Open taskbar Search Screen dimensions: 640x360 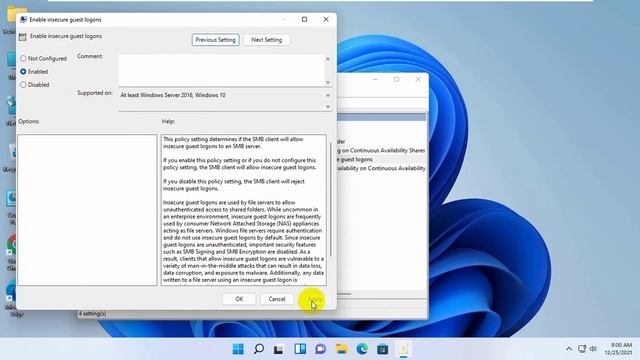click(x=259, y=349)
